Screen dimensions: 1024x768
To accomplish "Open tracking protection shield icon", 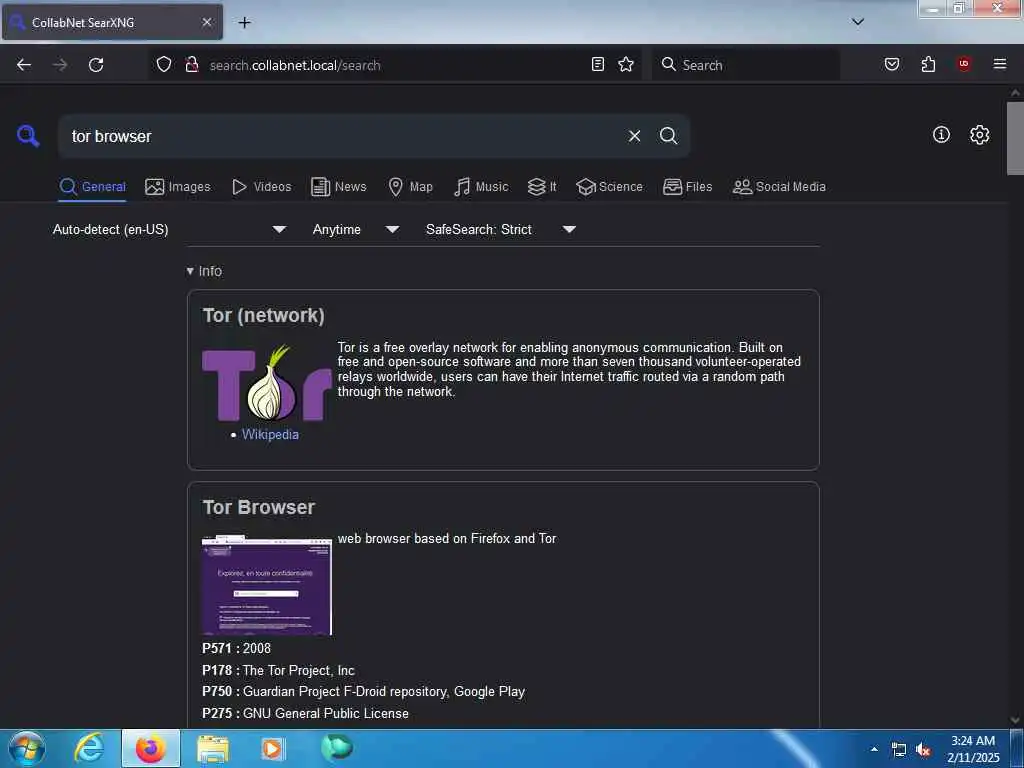I will pyautogui.click(x=164, y=64).
